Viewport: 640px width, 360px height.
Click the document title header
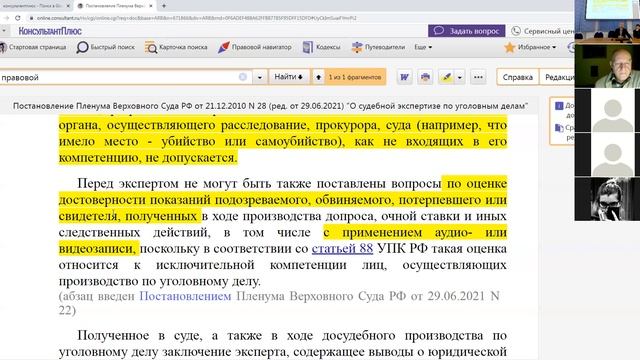pyautogui.click(x=270, y=106)
